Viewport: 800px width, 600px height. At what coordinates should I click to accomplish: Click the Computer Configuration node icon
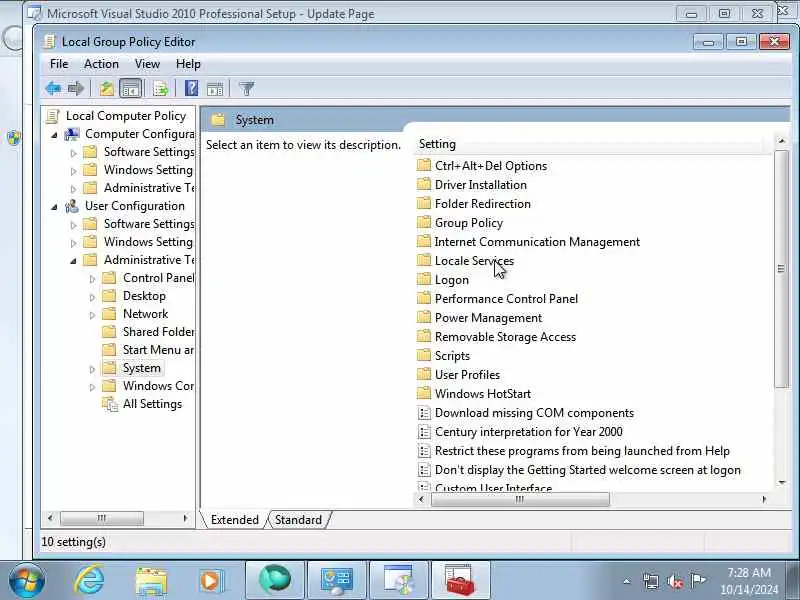coord(71,134)
